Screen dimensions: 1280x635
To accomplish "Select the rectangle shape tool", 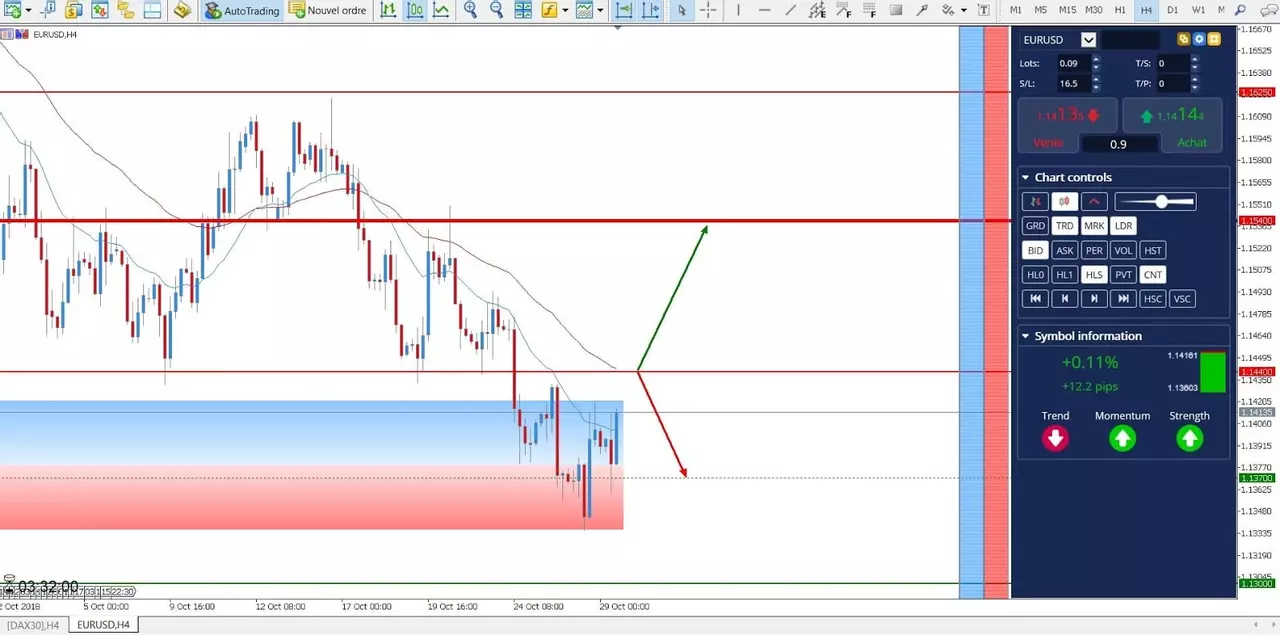I will (896, 10).
